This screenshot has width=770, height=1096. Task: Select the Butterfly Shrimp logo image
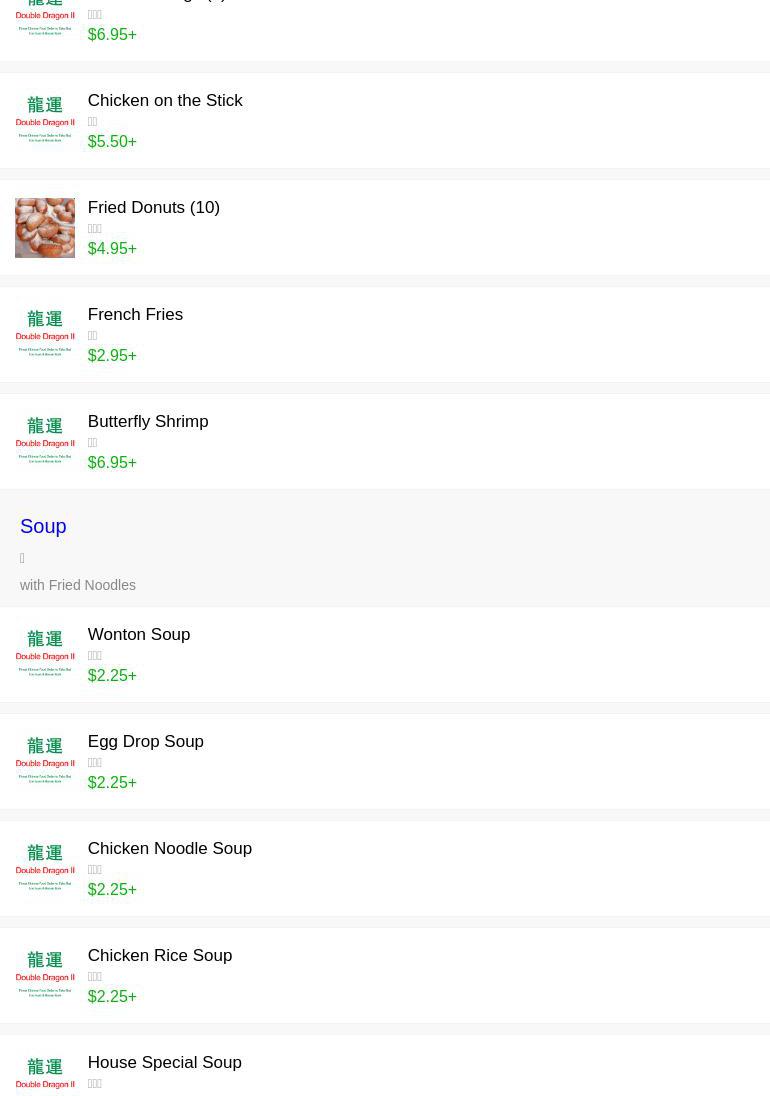45,442
